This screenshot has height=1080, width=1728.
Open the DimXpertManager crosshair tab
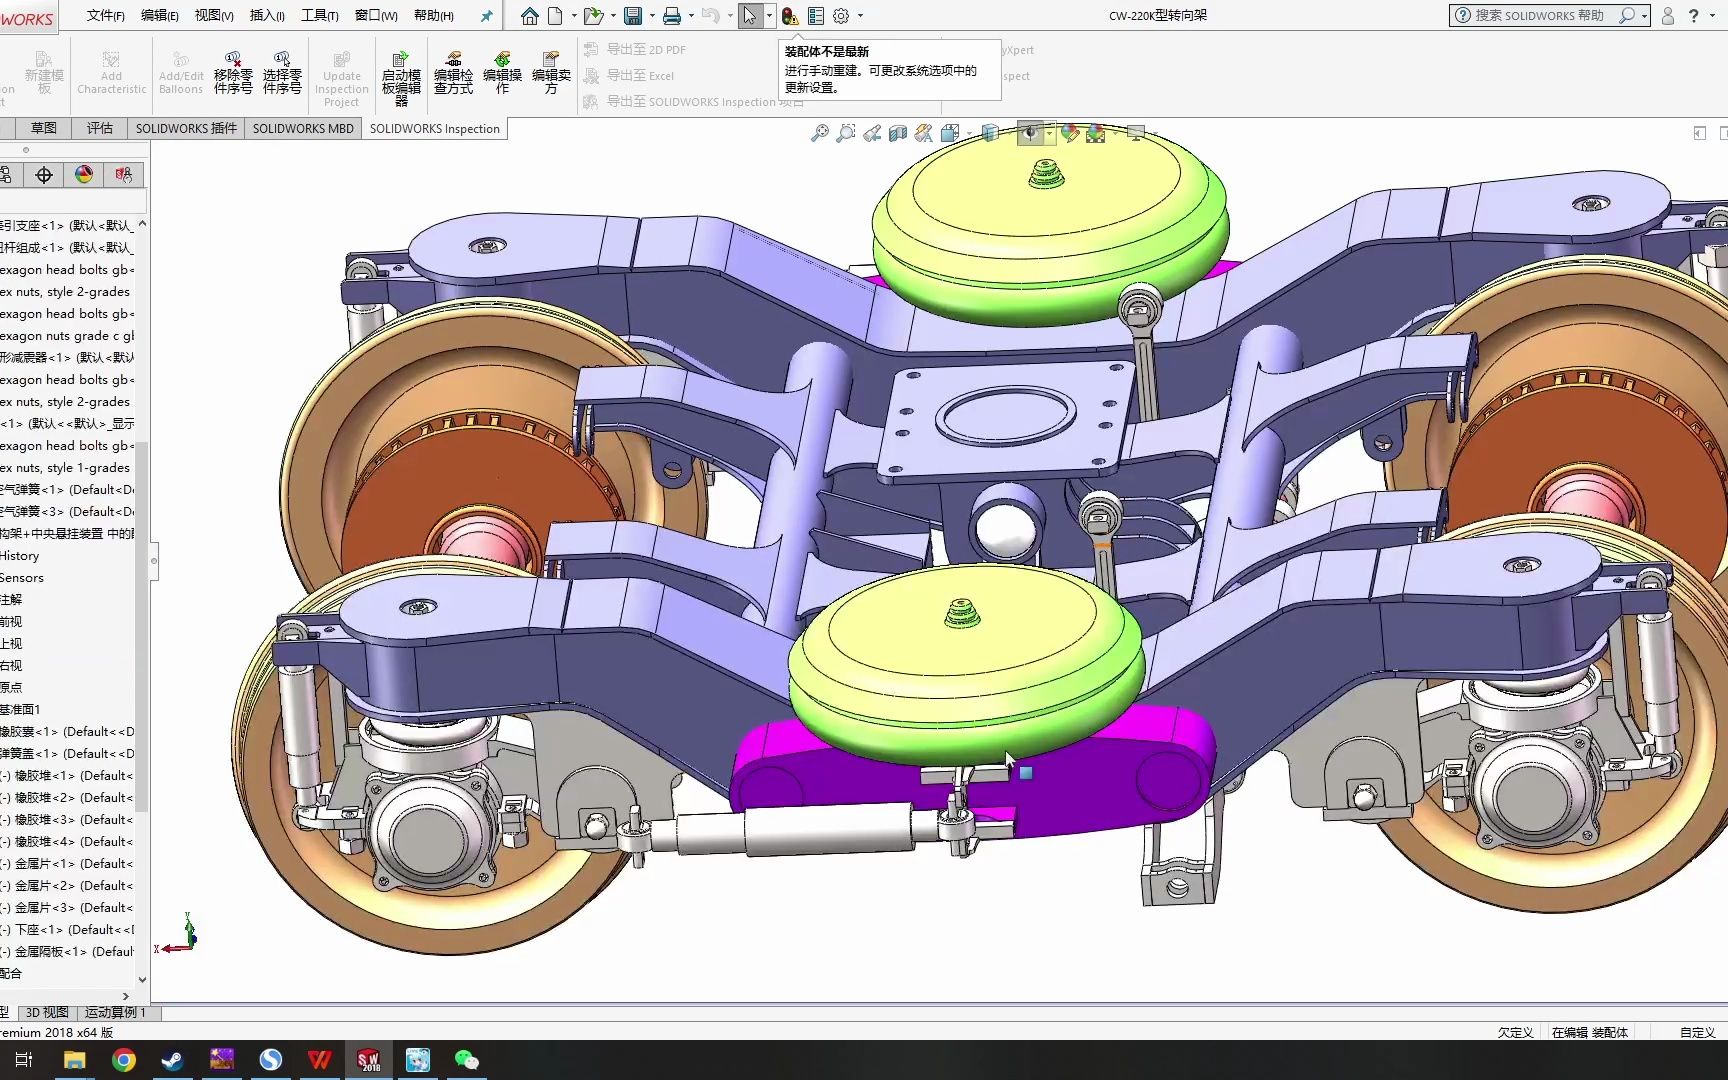(44, 175)
